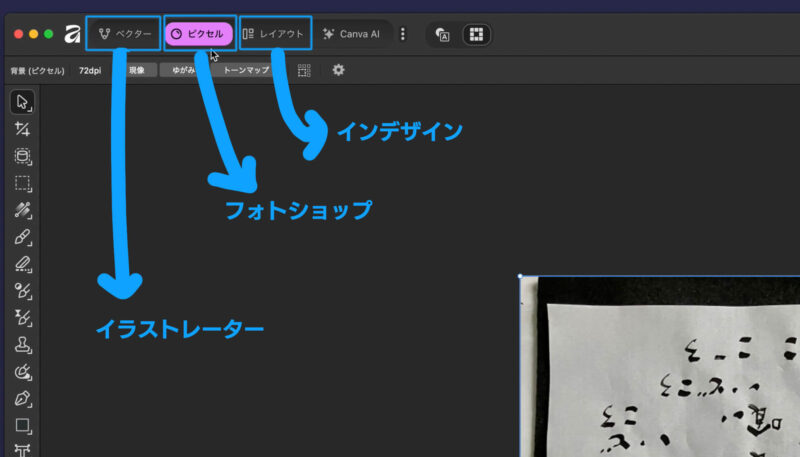Click the green fullscreen window button
Image resolution: width=800 pixels, height=457 pixels.
[48, 34]
